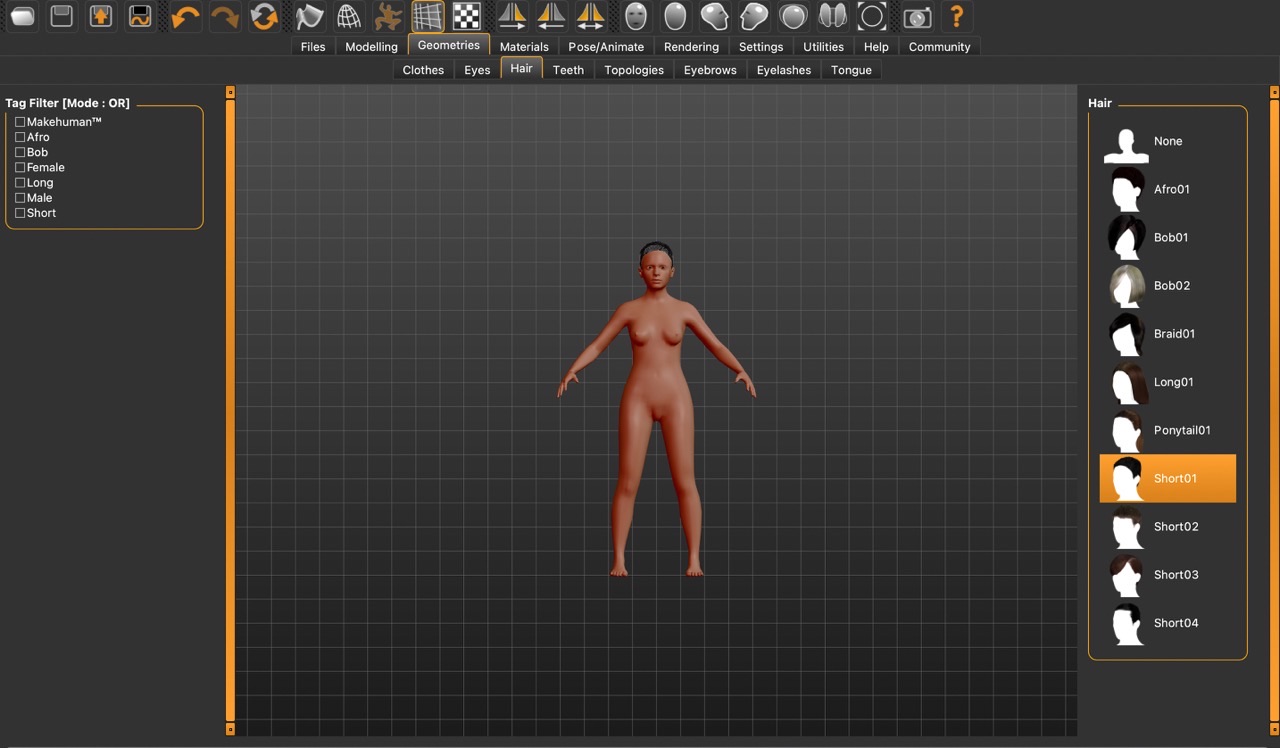The height and width of the screenshot is (748, 1280).
Task: Select front face view icon
Action: (x=636, y=17)
